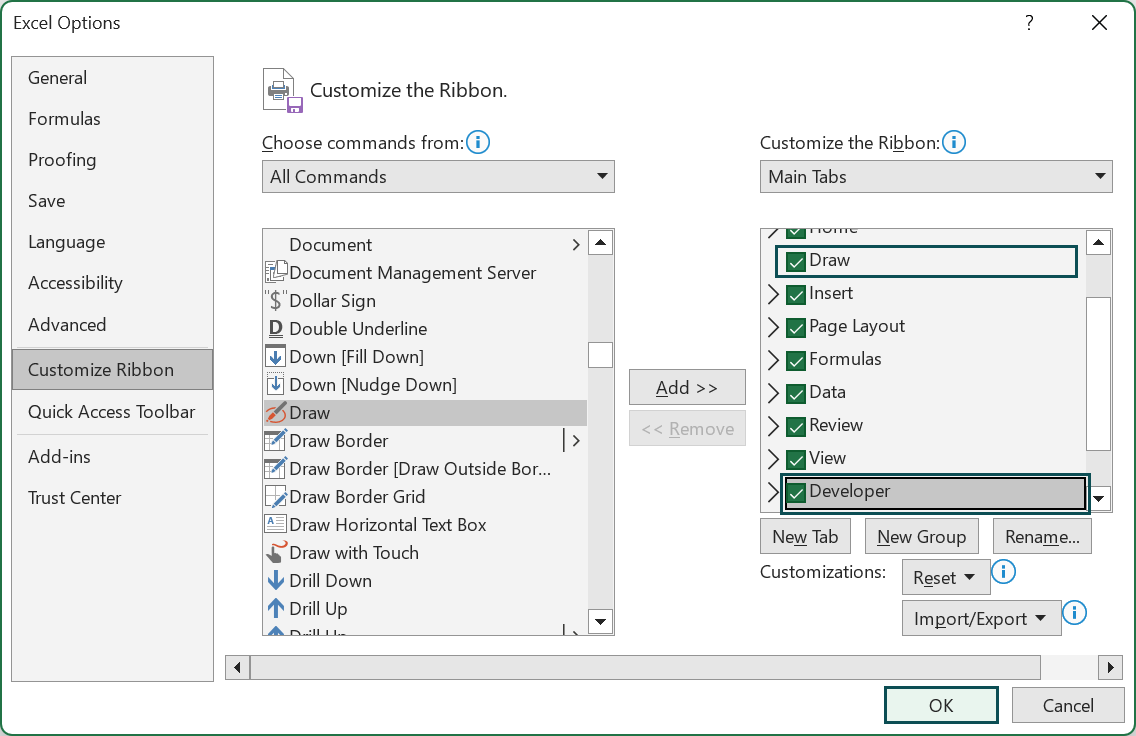The height and width of the screenshot is (736, 1136).
Task: Uncheck the Insert tab checkbox
Action: (796, 295)
